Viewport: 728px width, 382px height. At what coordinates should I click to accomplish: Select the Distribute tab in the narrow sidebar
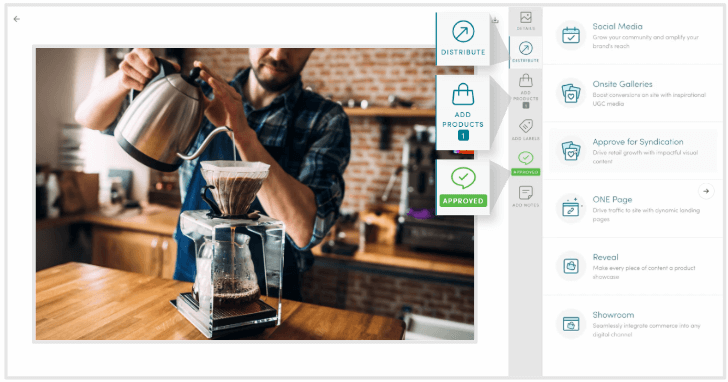(x=526, y=52)
